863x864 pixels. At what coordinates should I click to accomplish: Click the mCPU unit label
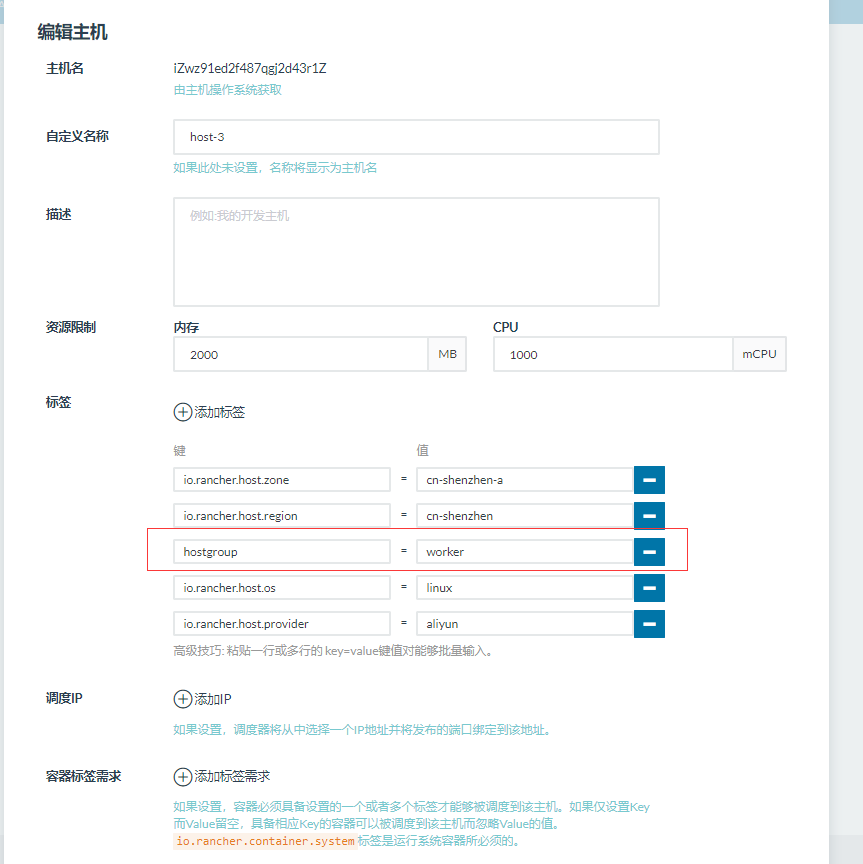click(x=759, y=354)
